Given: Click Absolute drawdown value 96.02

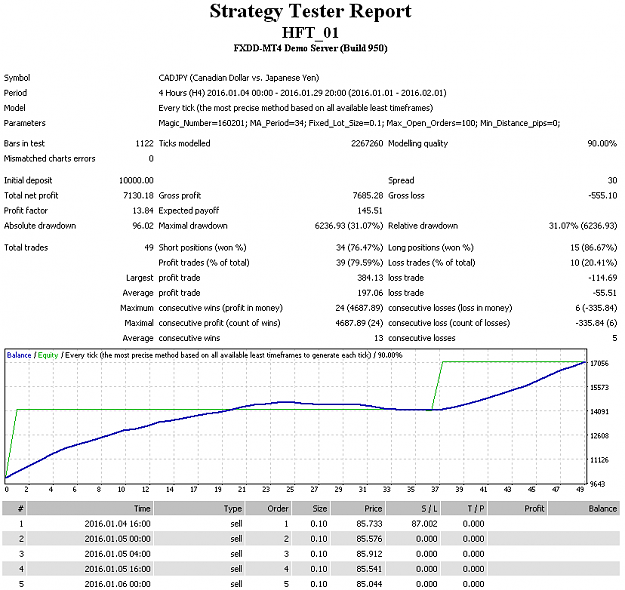Looking at the screenshot, I should coord(143,226).
